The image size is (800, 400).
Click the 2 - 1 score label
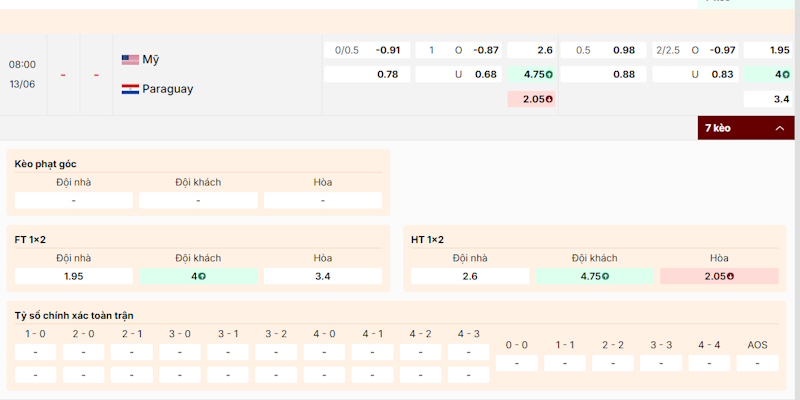click(132, 334)
